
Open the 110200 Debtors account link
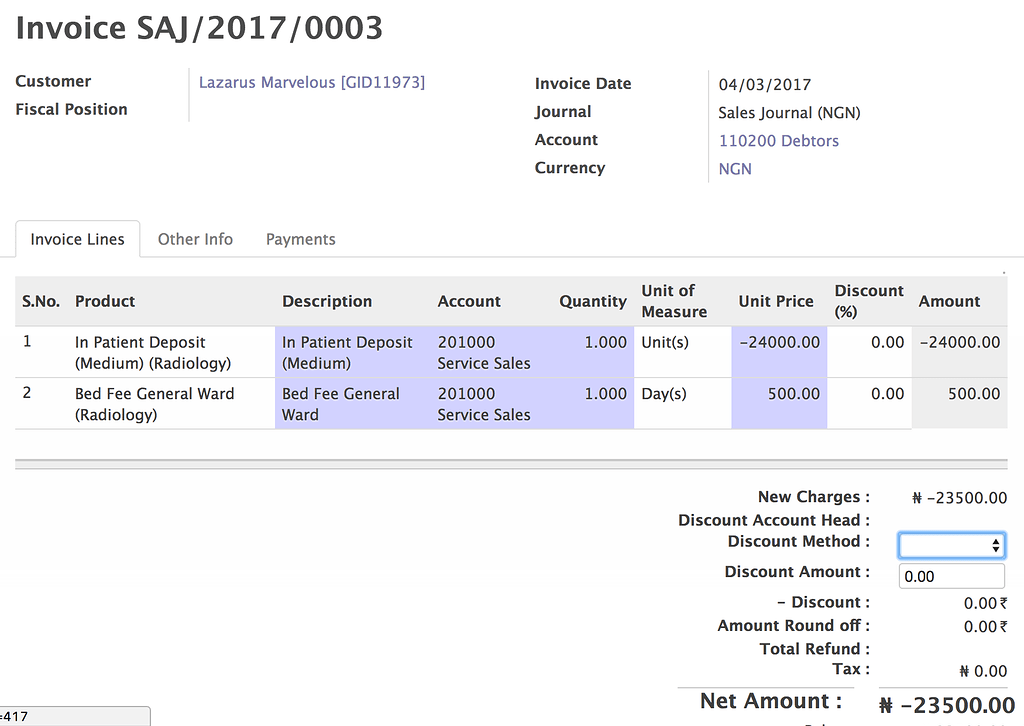(778, 141)
